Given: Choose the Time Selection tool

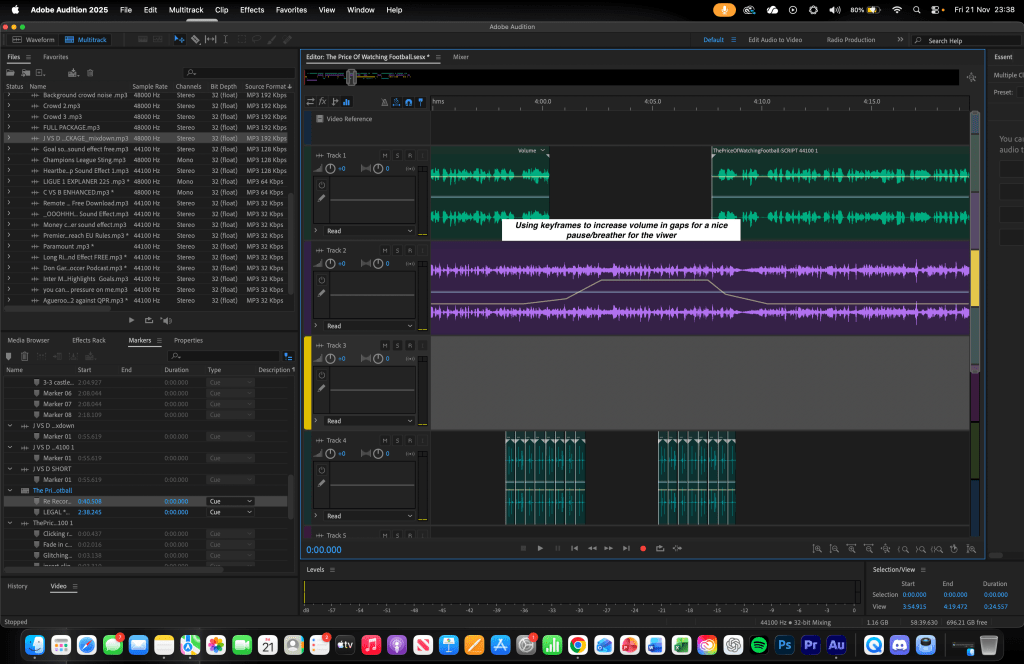Looking at the screenshot, I should pos(226,39).
